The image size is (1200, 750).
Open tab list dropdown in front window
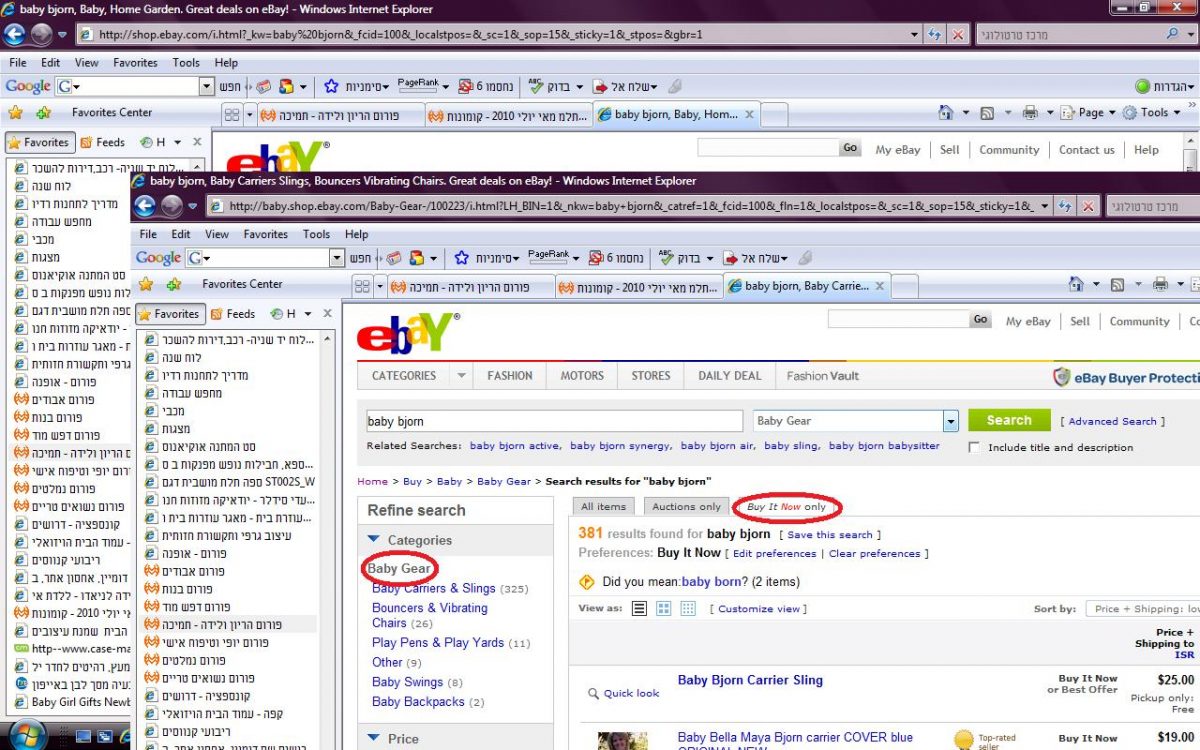click(x=380, y=286)
